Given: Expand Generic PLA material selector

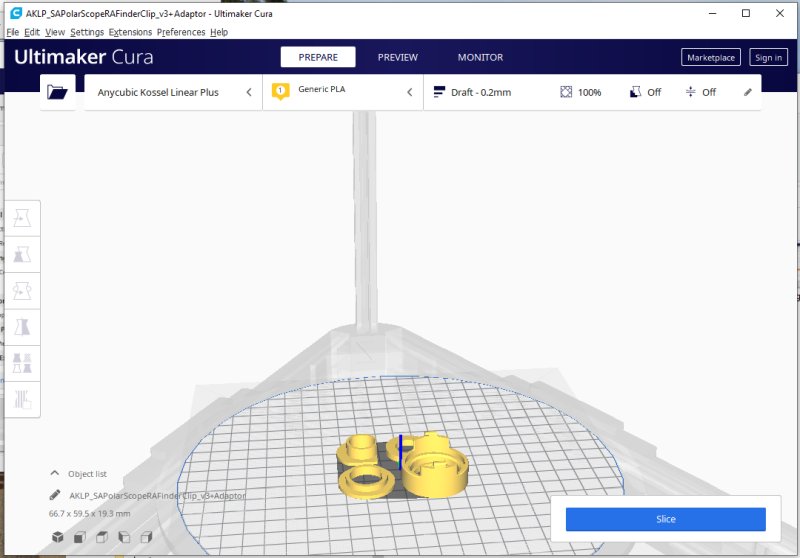Looking at the screenshot, I should tap(343, 92).
